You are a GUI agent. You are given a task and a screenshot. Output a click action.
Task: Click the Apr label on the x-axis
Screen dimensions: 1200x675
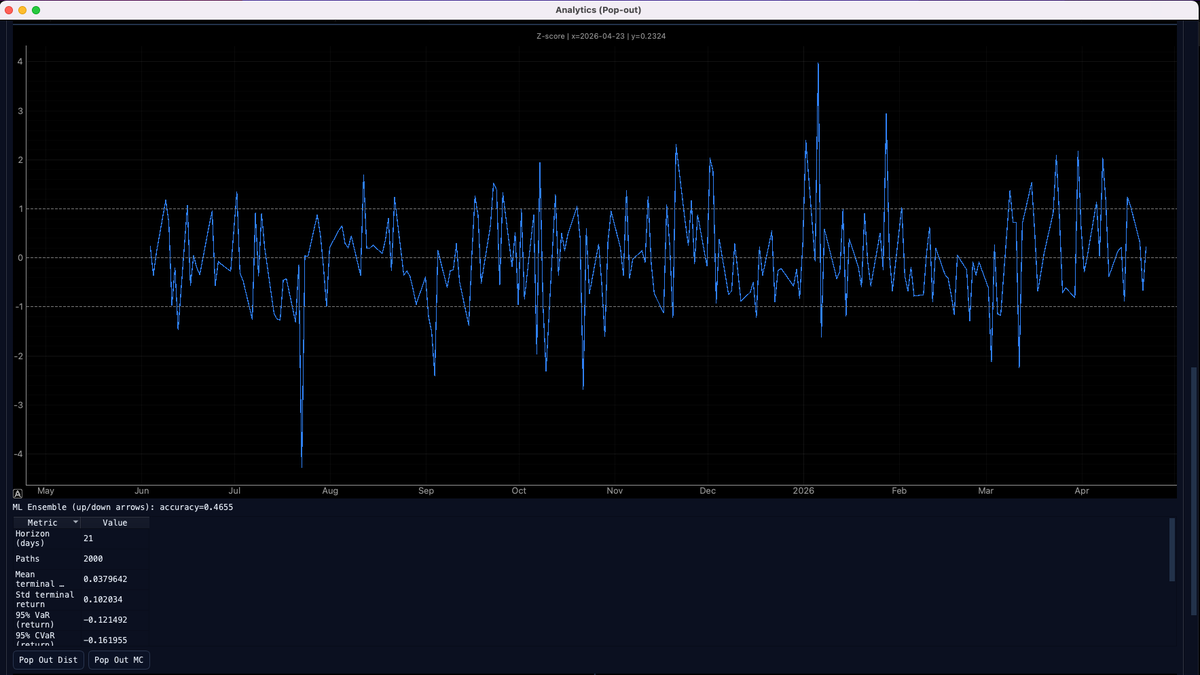(x=1081, y=491)
